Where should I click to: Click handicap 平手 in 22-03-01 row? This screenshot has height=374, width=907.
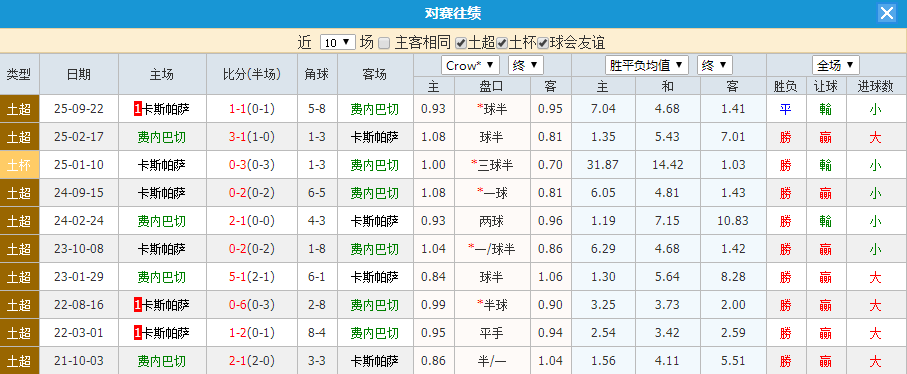click(x=492, y=333)
